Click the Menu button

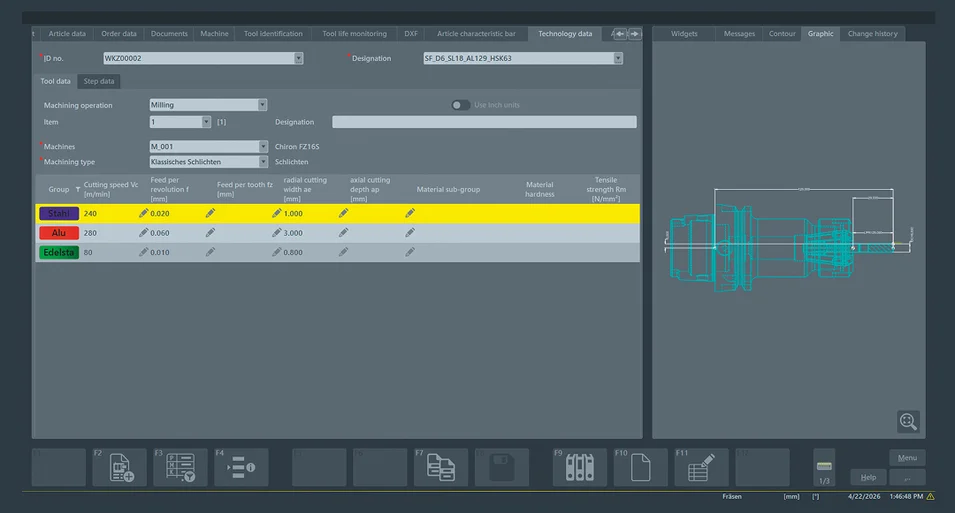click(907, 458)
